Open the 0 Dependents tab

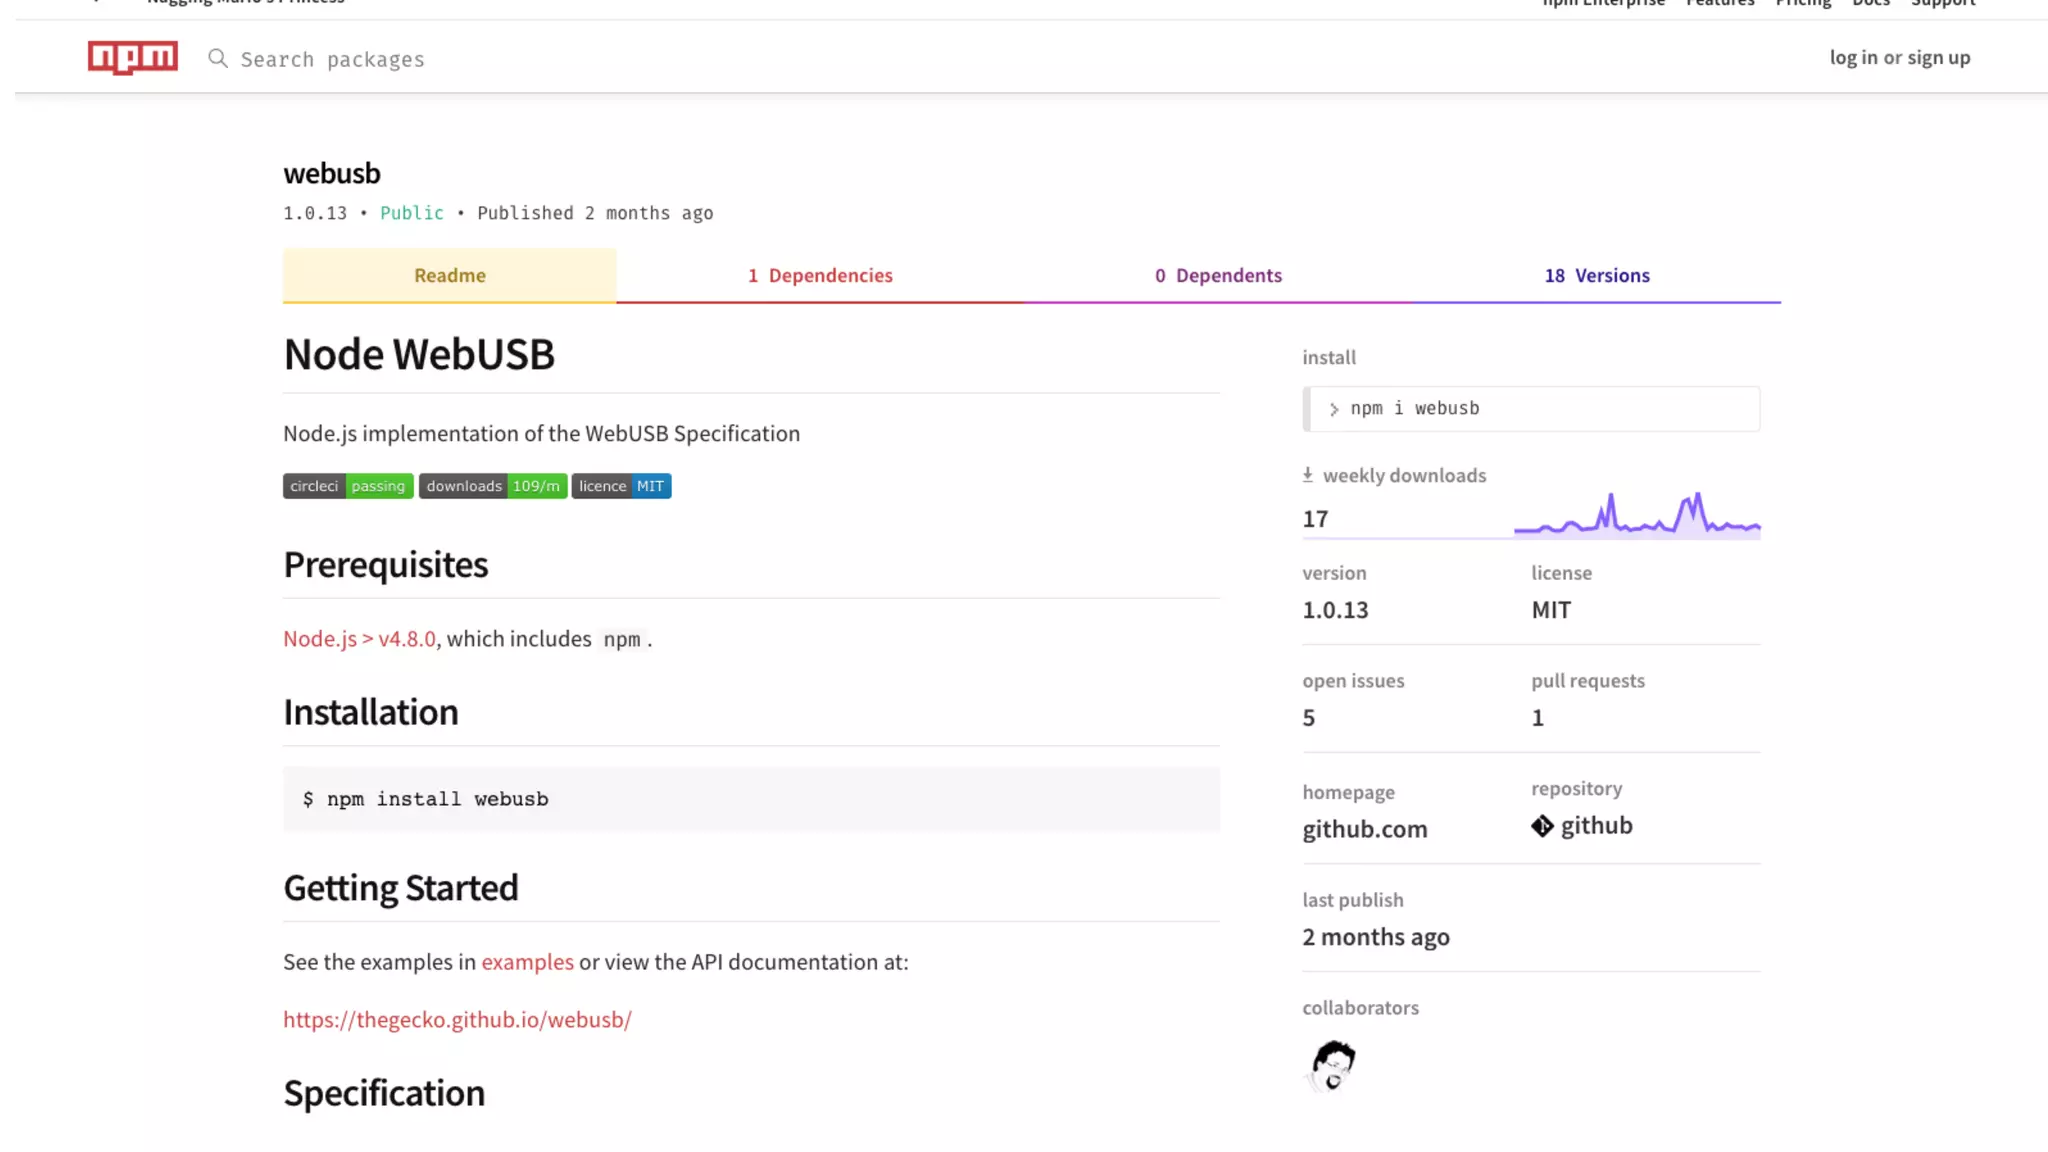tap(1218, 275)
